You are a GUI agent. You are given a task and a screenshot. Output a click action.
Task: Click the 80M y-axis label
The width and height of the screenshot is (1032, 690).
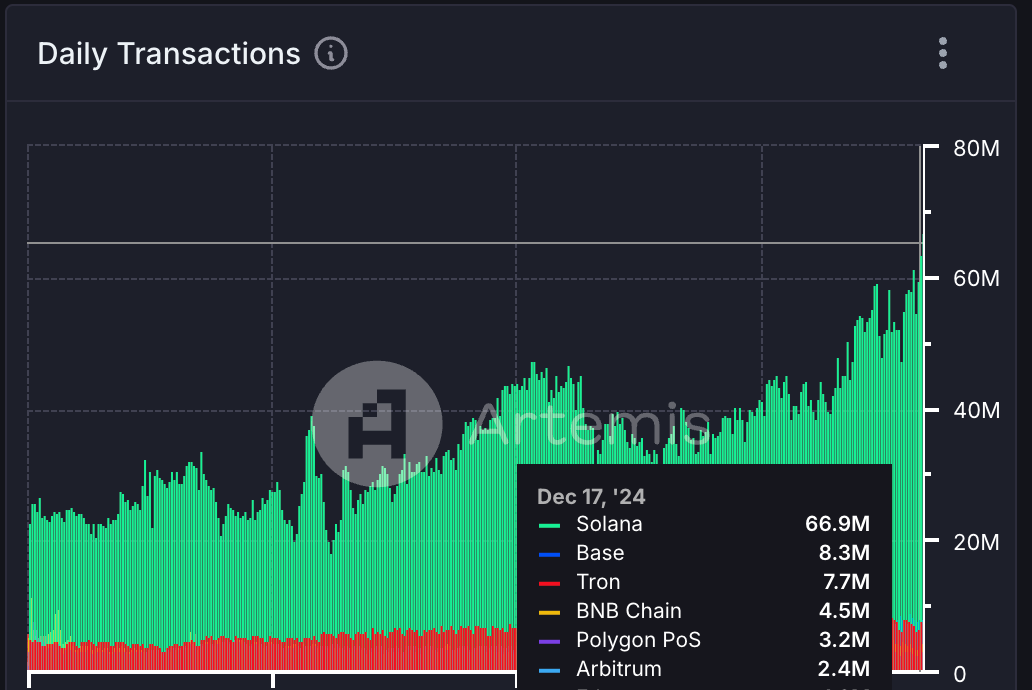click(x=976, y=149)
